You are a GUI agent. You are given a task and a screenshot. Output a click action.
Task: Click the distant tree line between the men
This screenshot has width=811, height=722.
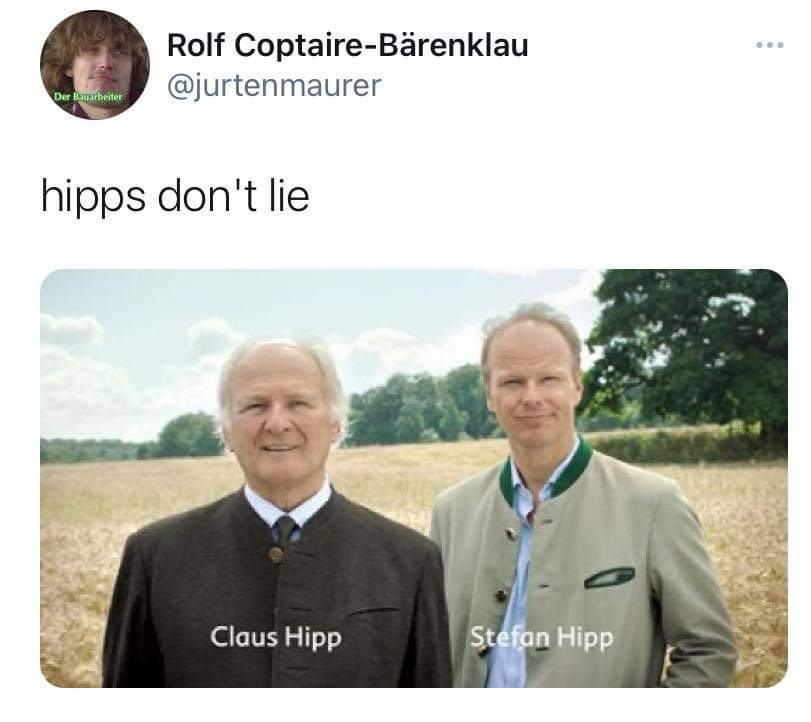click(416, 409)
